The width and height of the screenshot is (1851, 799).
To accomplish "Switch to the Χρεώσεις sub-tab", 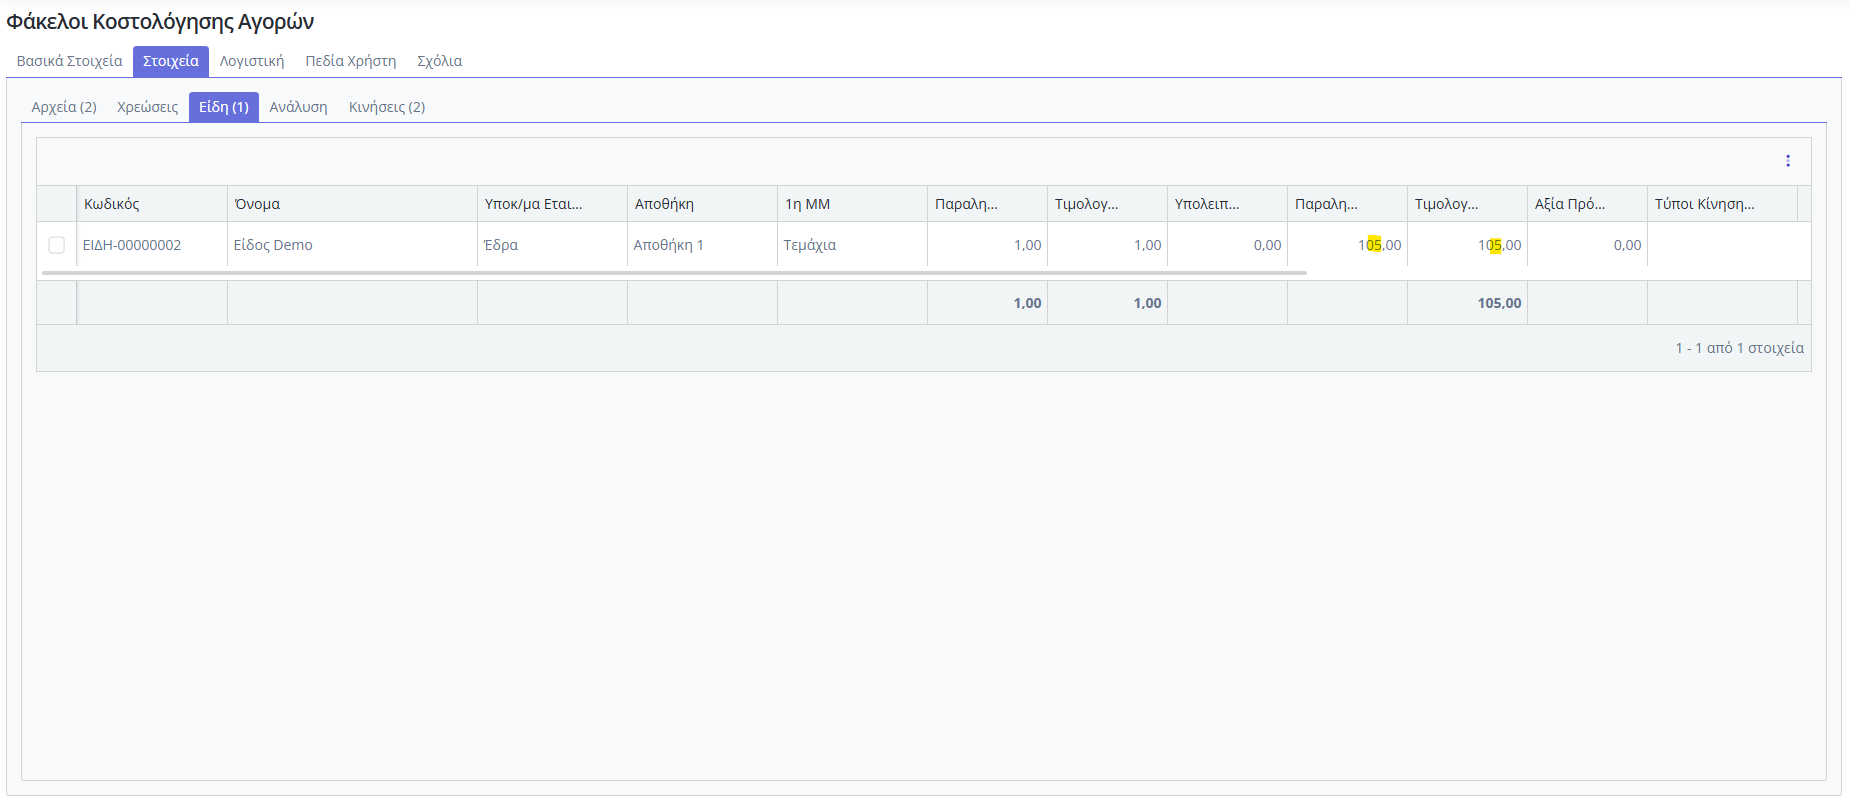I will (147, 107).
